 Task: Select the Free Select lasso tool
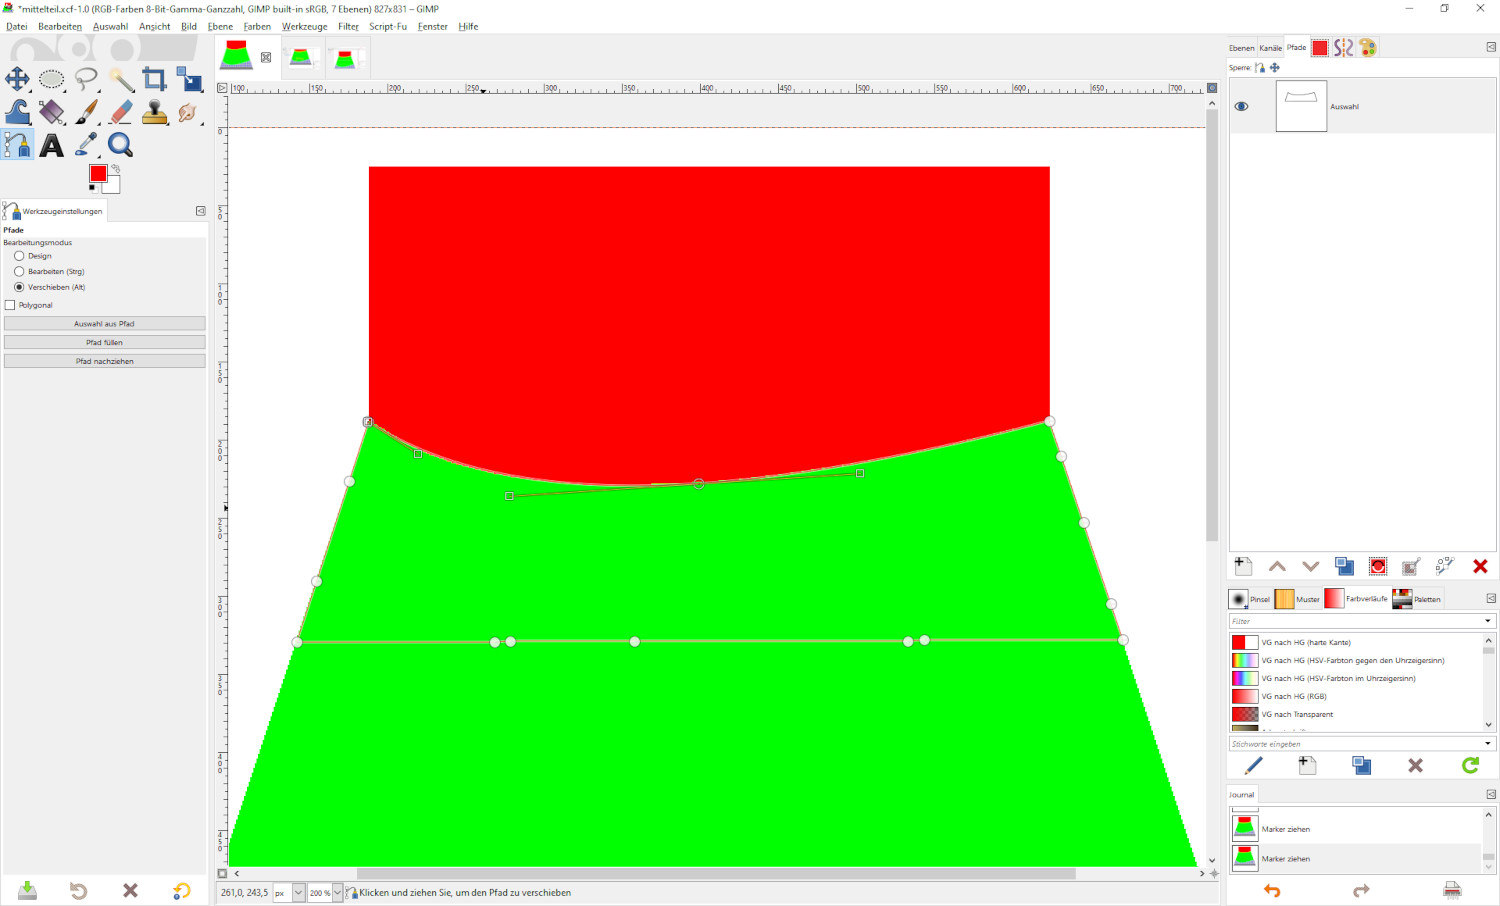coord(86,79)
